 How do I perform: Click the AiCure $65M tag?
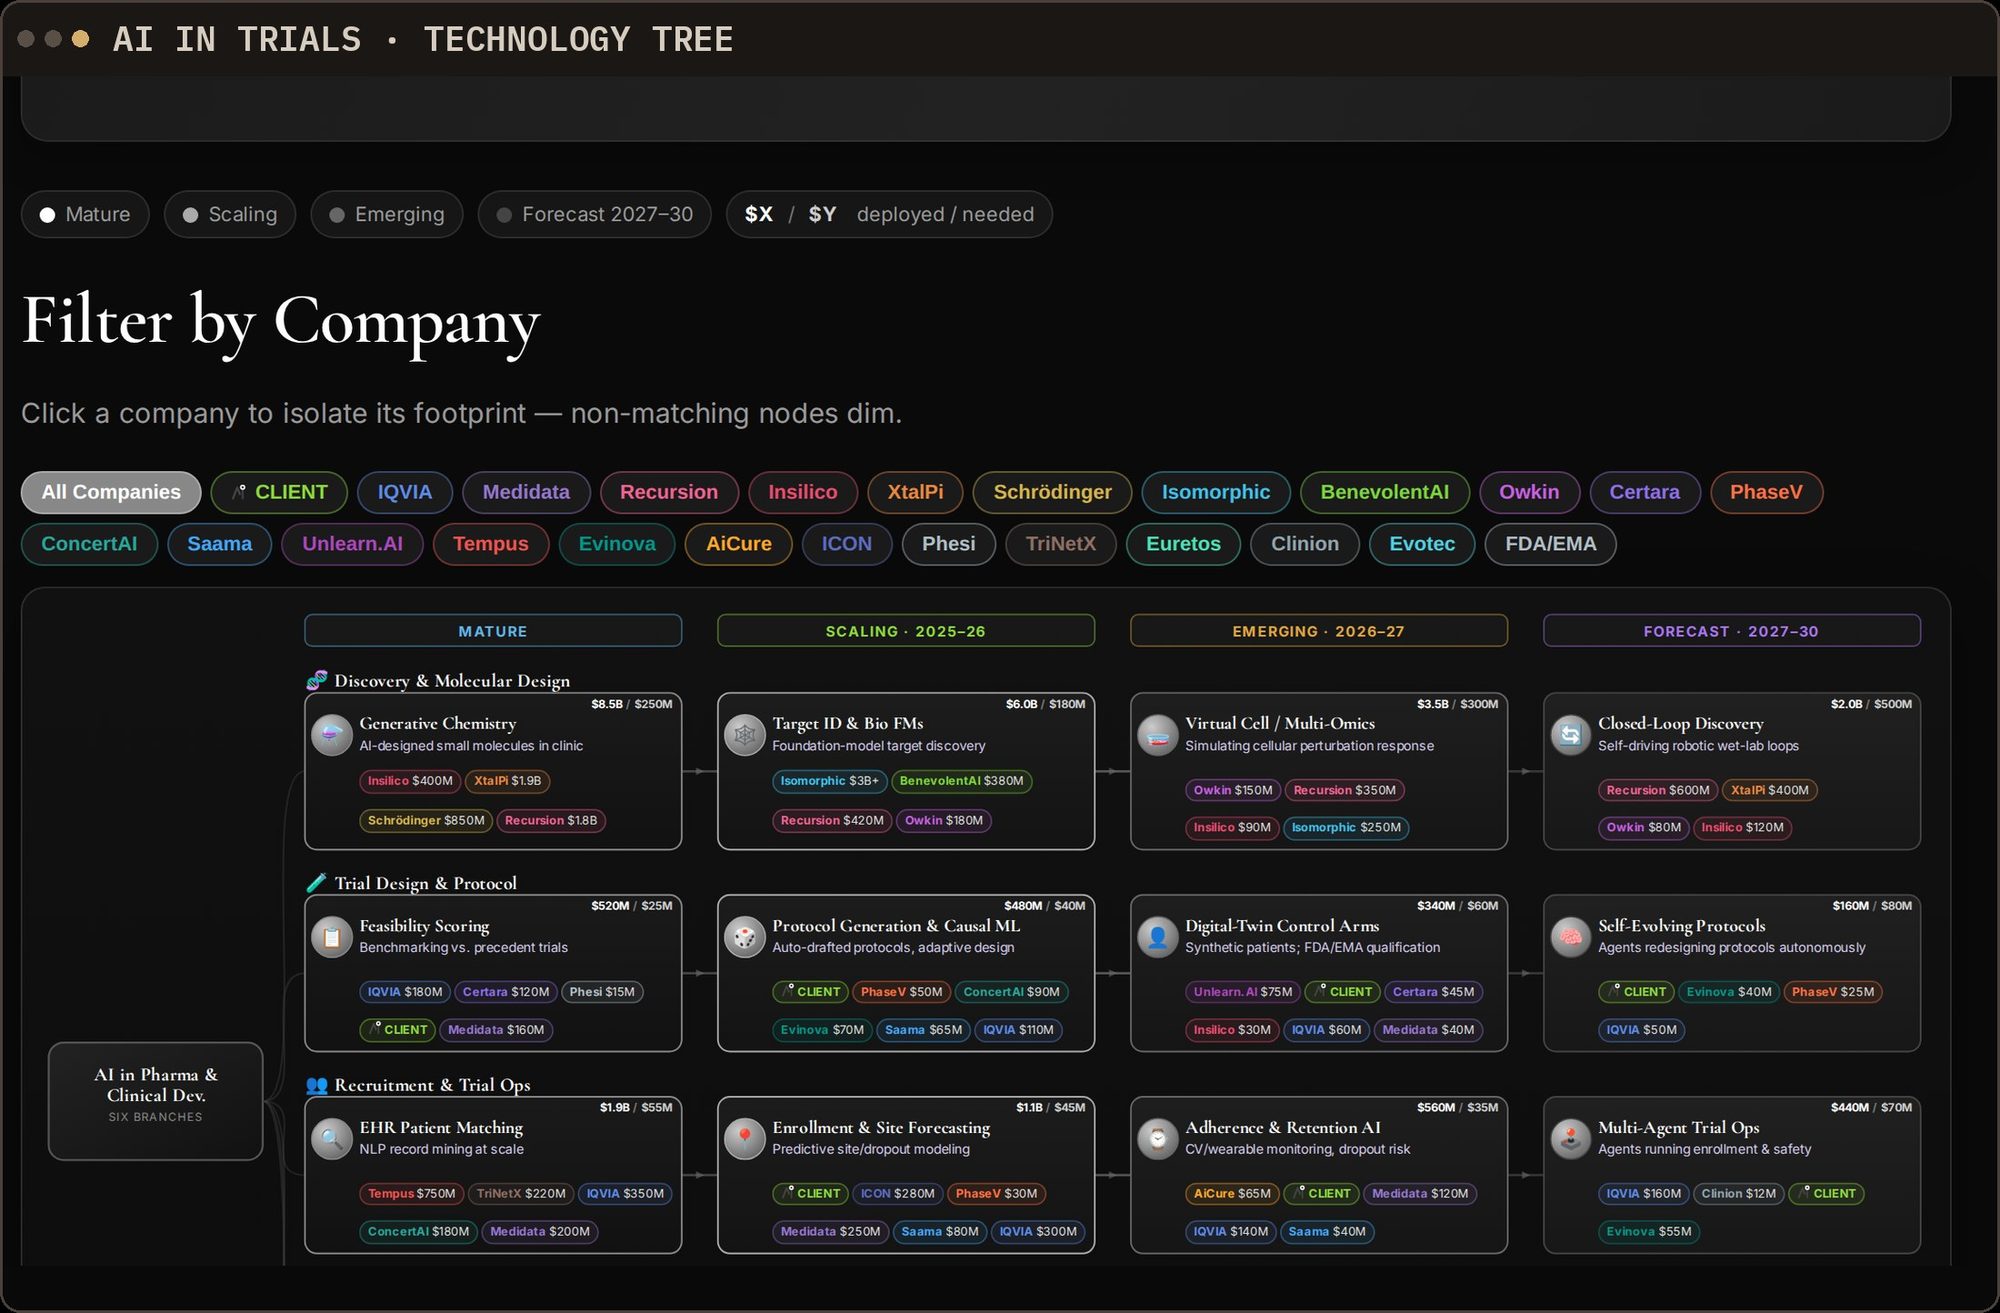(1232, 1193)
